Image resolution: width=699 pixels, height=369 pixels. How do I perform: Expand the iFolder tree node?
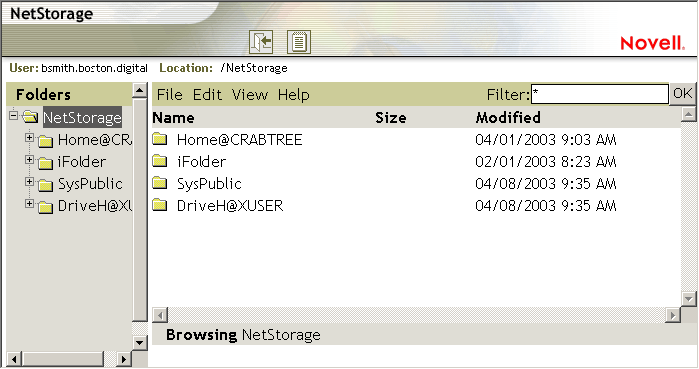click(29, 160)
